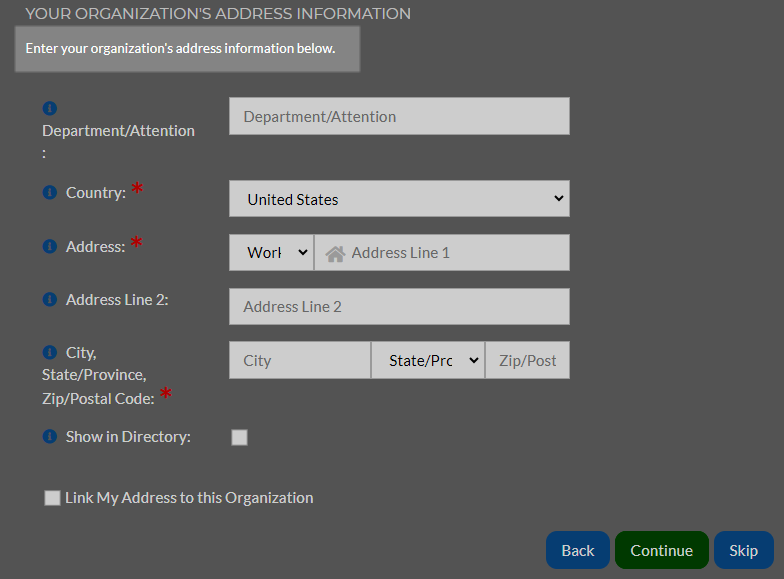
Task: Open the Country dropdown showing United States
Action: [x=399, y=198]
